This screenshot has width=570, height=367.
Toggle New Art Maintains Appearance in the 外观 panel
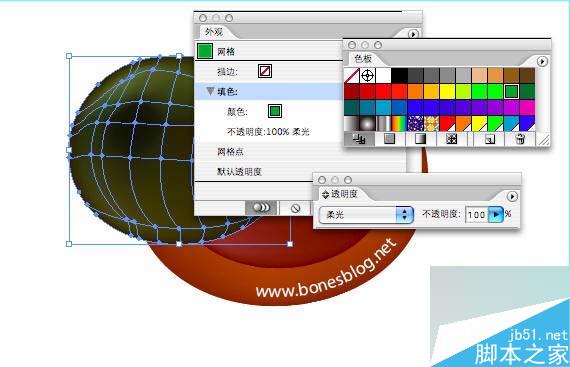pyautogui.click(x=261, y=208)
